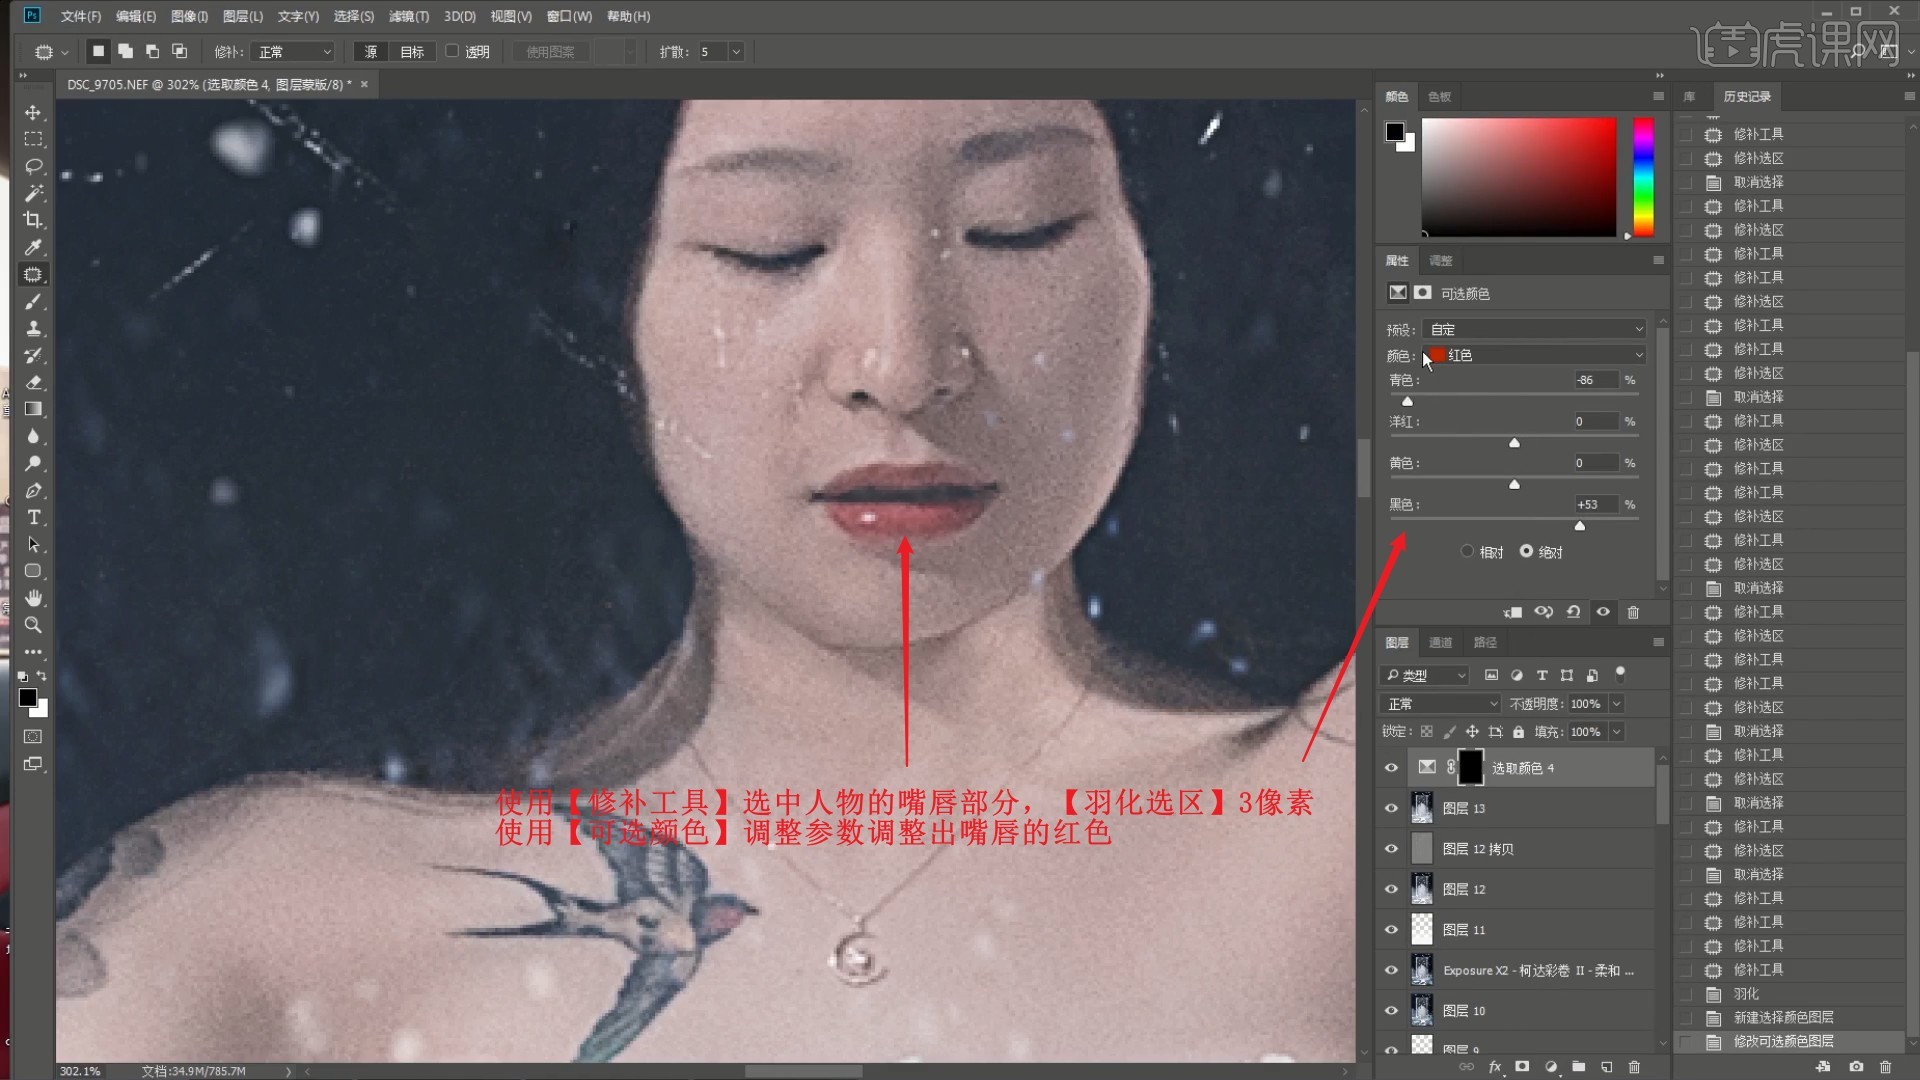
Task: Select the Type tool
Action: [33, 517]
